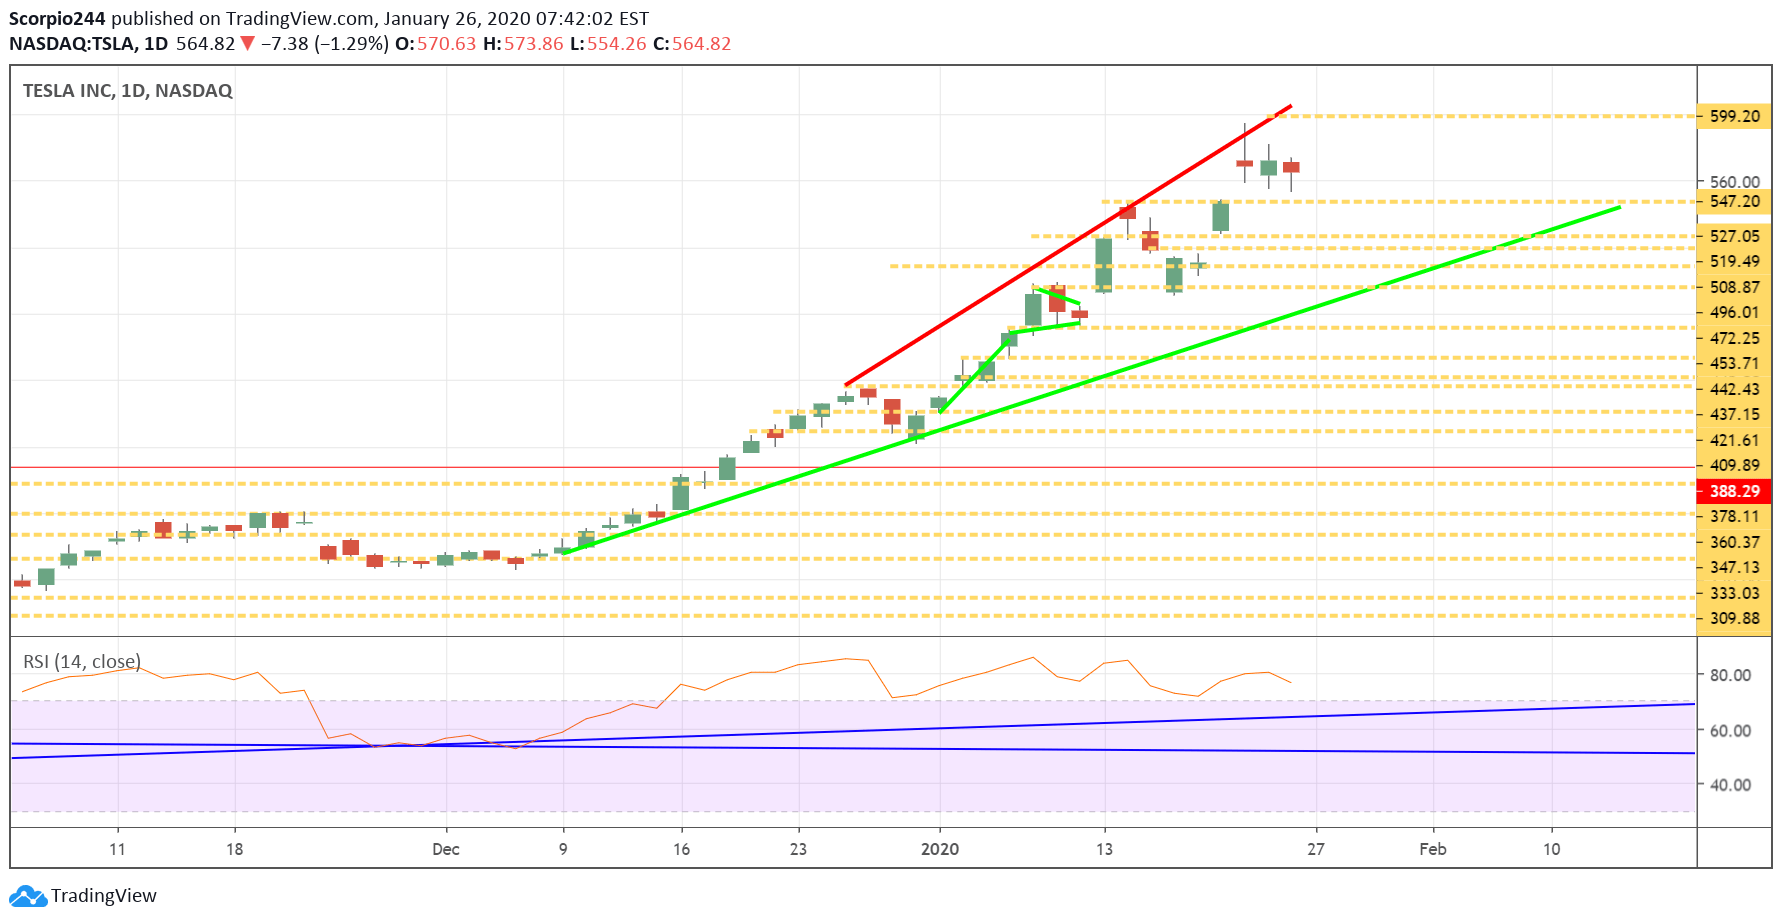This screenshot has height=923, width=1782.
Task: Select the 547.20 price level label
Action: tap(1734, 201)
